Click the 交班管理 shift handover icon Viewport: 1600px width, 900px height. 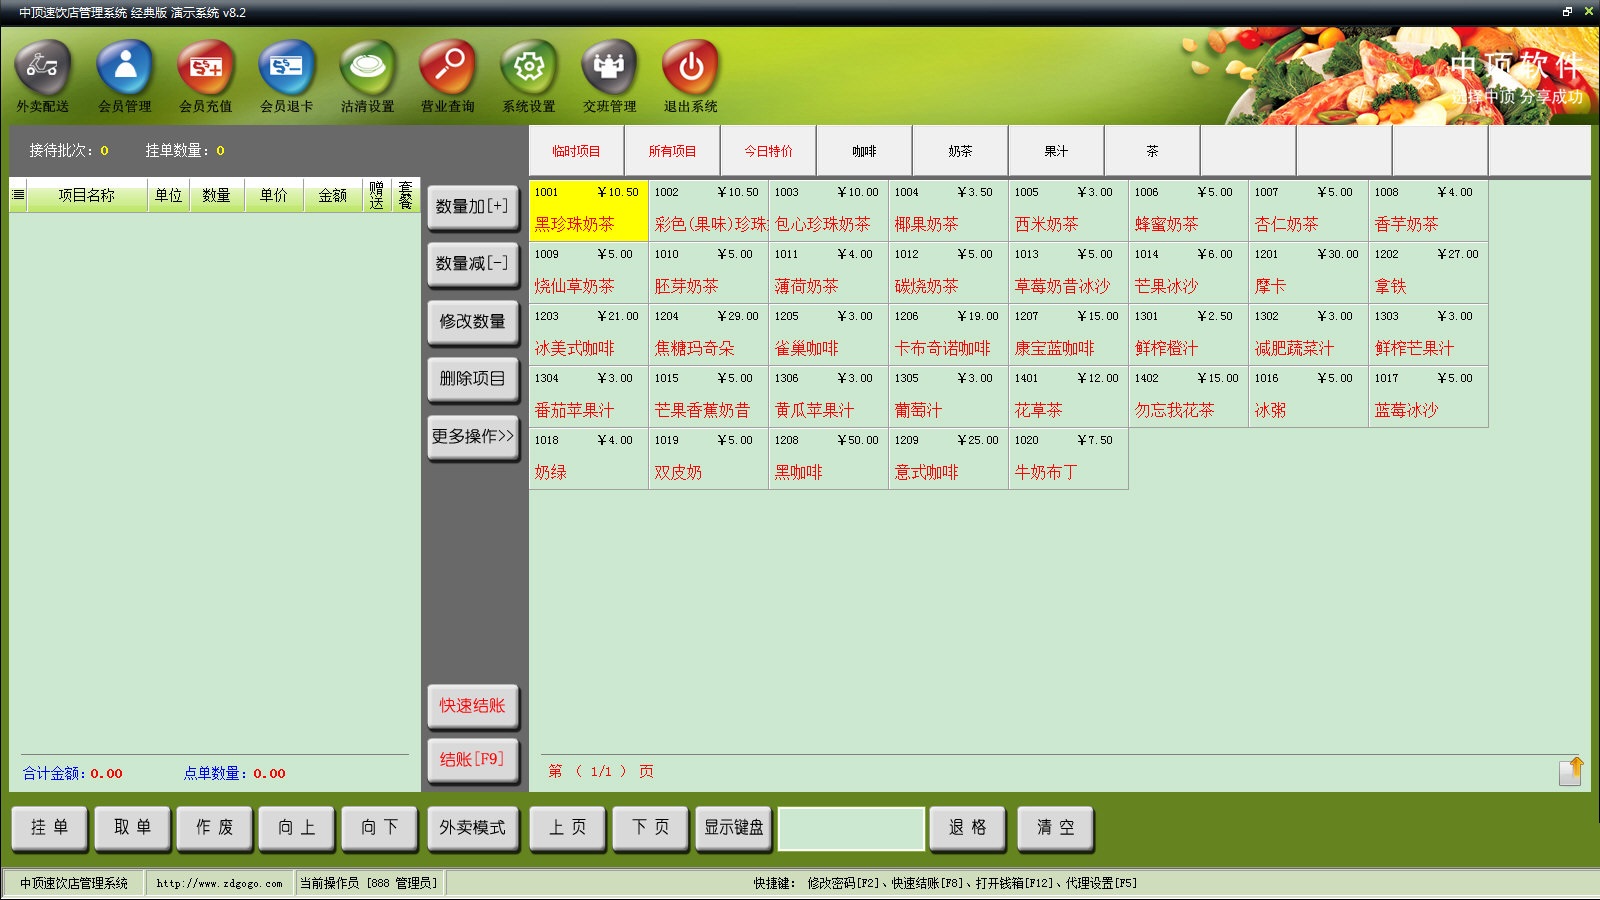609,68
